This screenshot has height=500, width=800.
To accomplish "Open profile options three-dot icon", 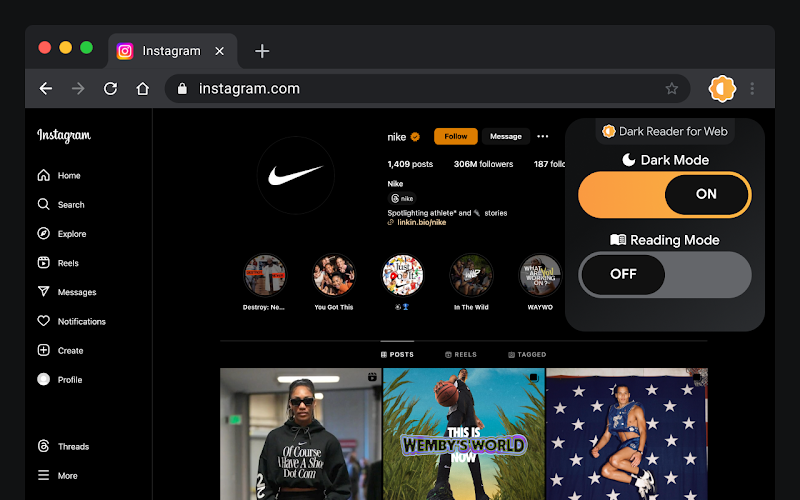I will 543,136.
